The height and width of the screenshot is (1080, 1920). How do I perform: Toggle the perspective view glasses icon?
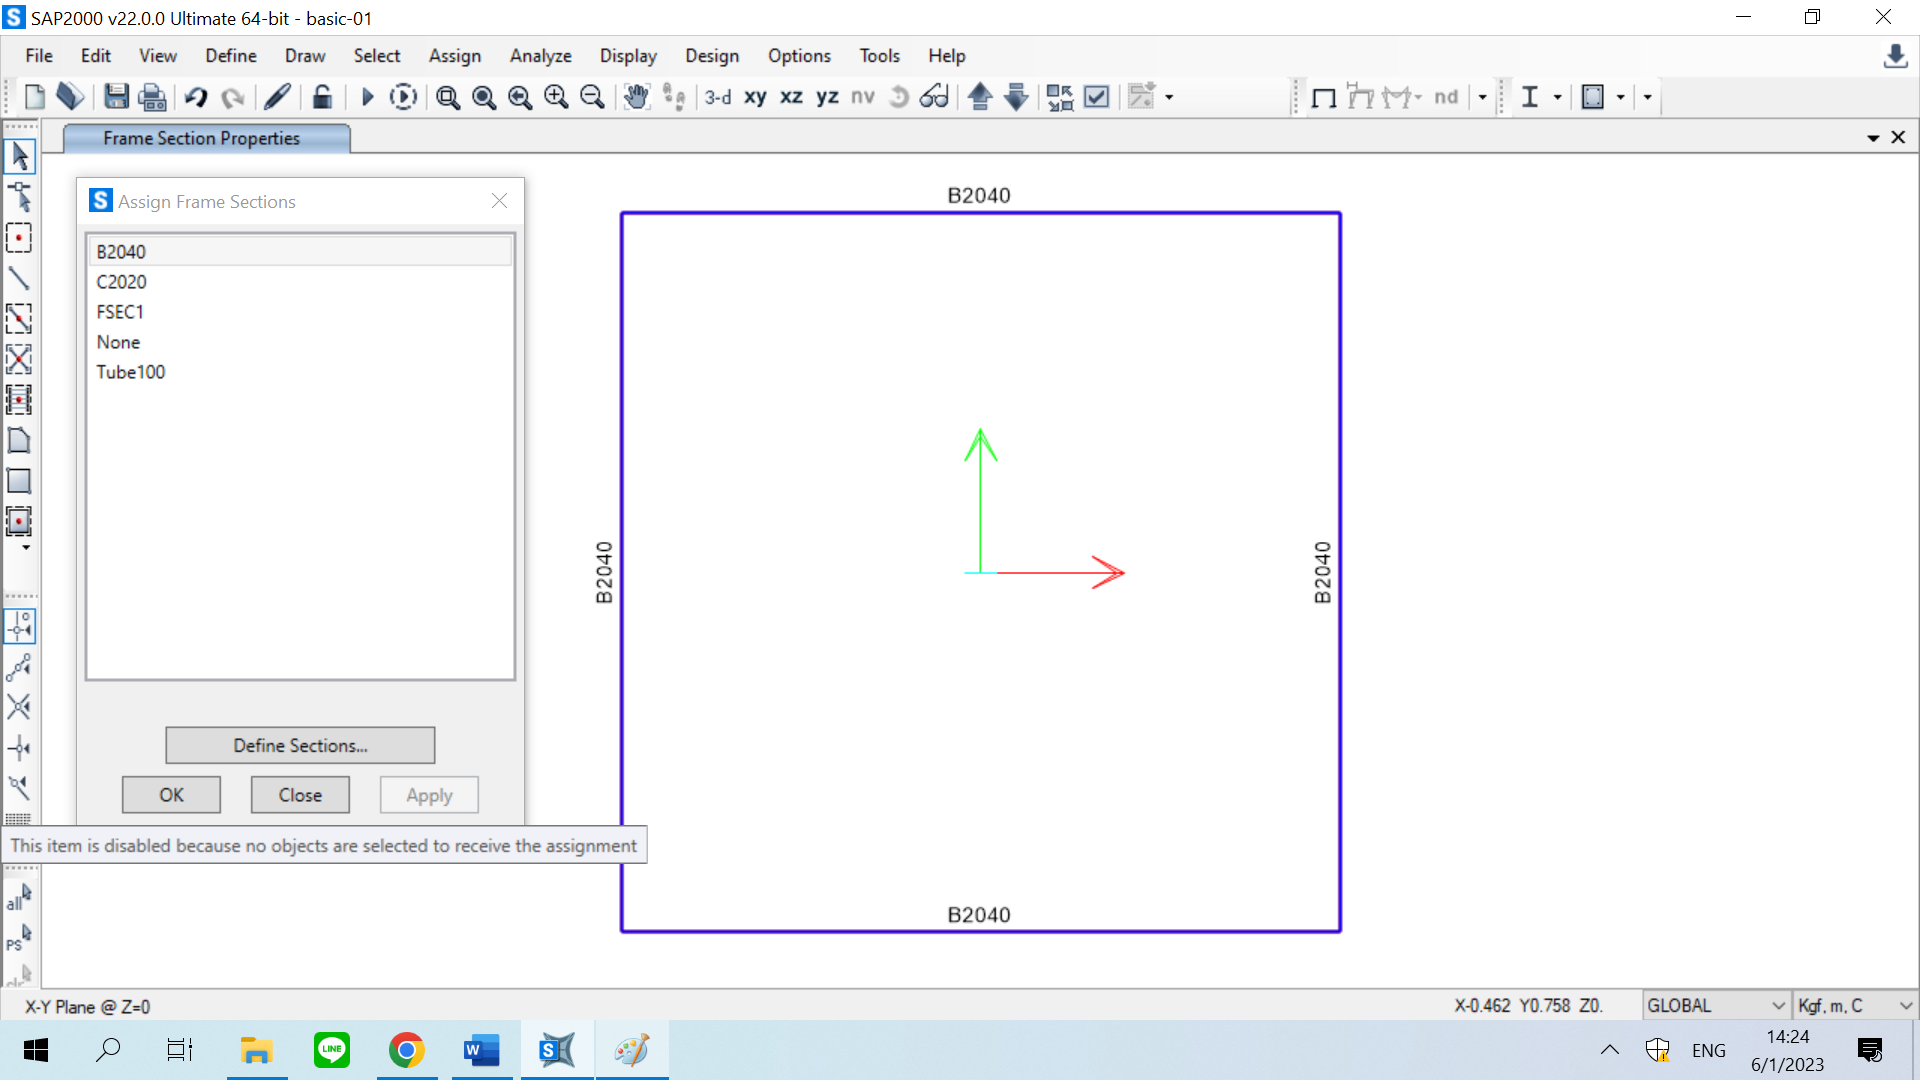point(934,97)
